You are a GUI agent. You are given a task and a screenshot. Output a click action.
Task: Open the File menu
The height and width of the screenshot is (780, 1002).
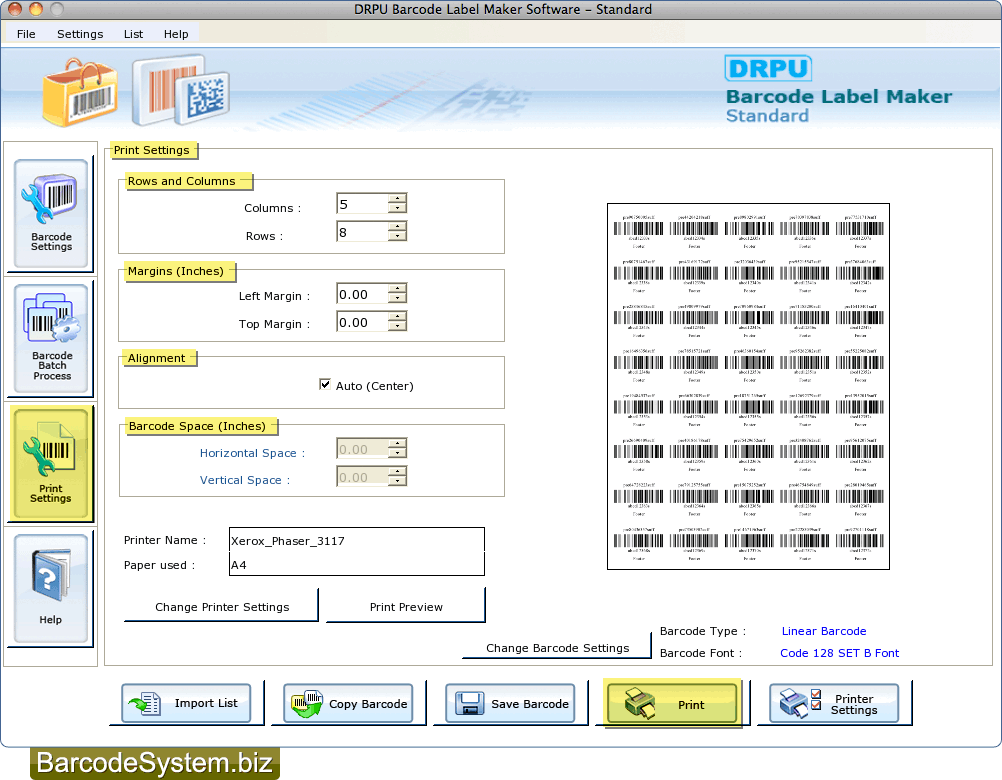(26, 34)
